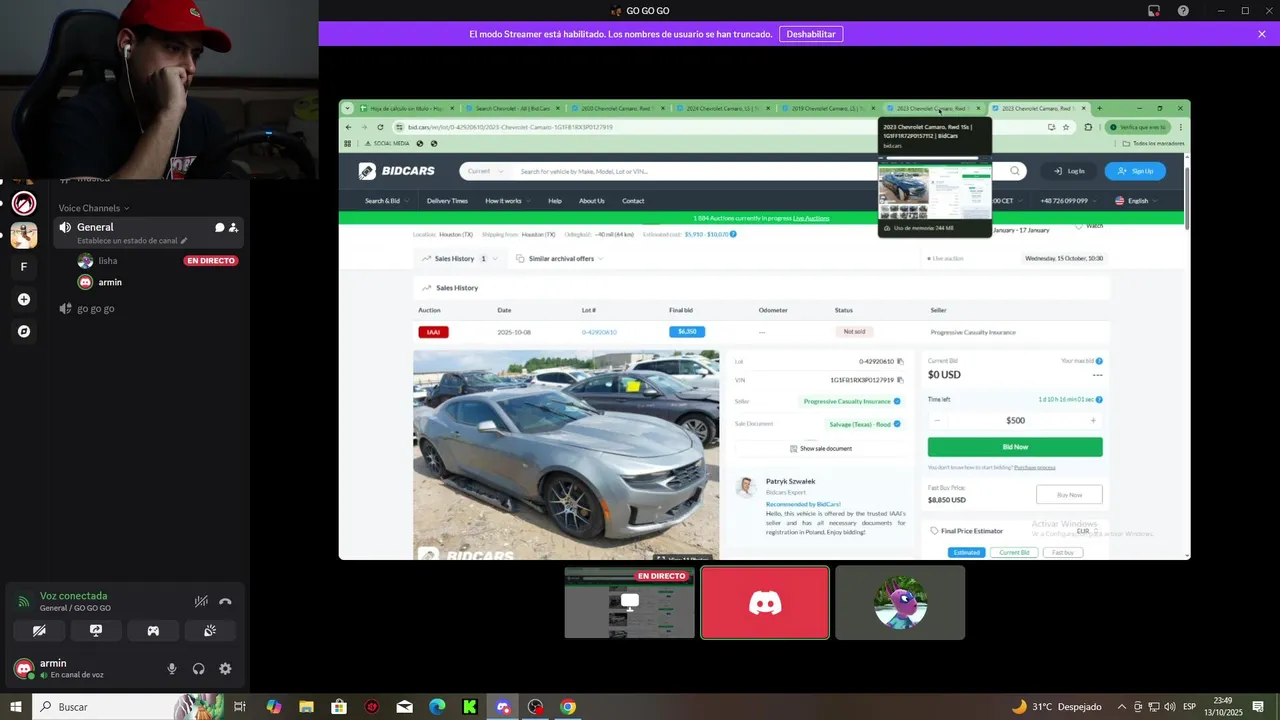Select user armin in voice channel

click(x=110, y=282)
